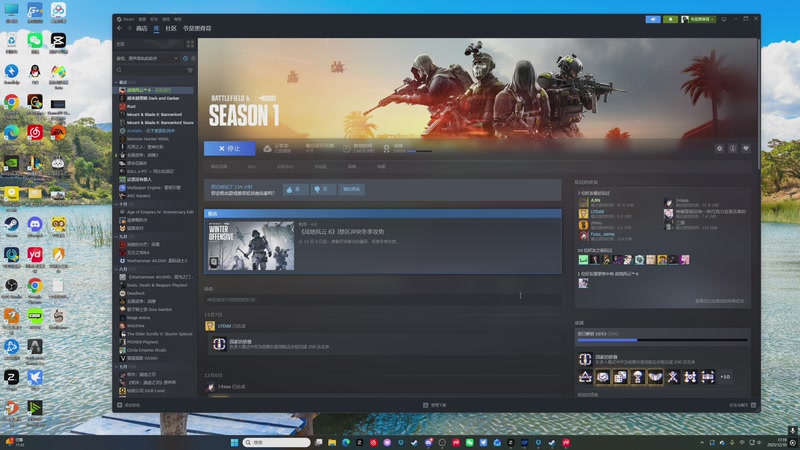Open the Windows Start button

[234, 442]
